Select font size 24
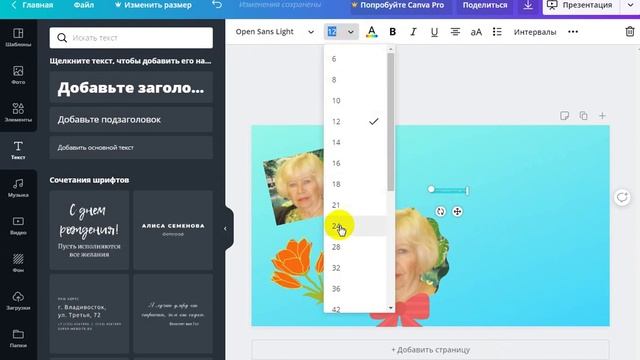 pyautogui.click(x=355, y=226)
